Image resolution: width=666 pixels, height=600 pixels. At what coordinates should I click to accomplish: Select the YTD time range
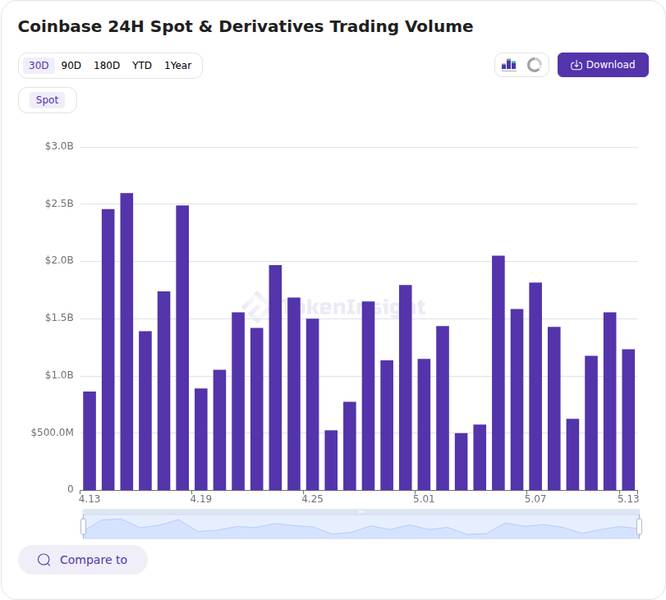click(x=141, y=65)
